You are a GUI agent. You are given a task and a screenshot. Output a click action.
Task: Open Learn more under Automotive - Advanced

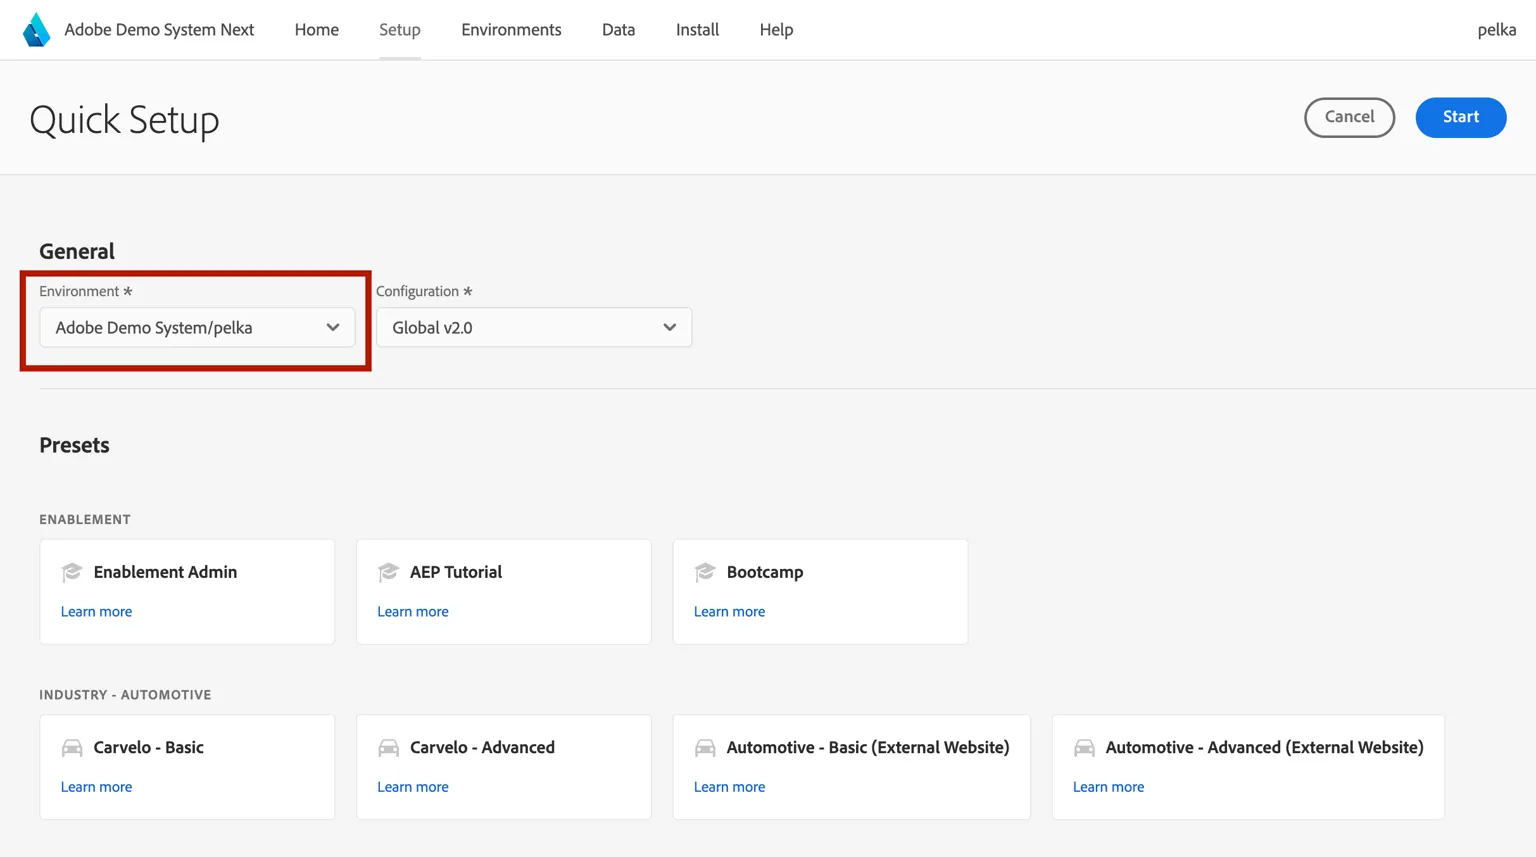(1108, 787)
